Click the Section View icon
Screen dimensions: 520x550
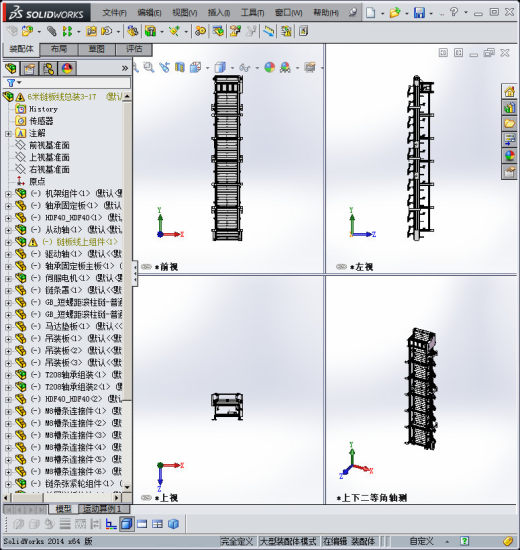click(x=179, y=67)
